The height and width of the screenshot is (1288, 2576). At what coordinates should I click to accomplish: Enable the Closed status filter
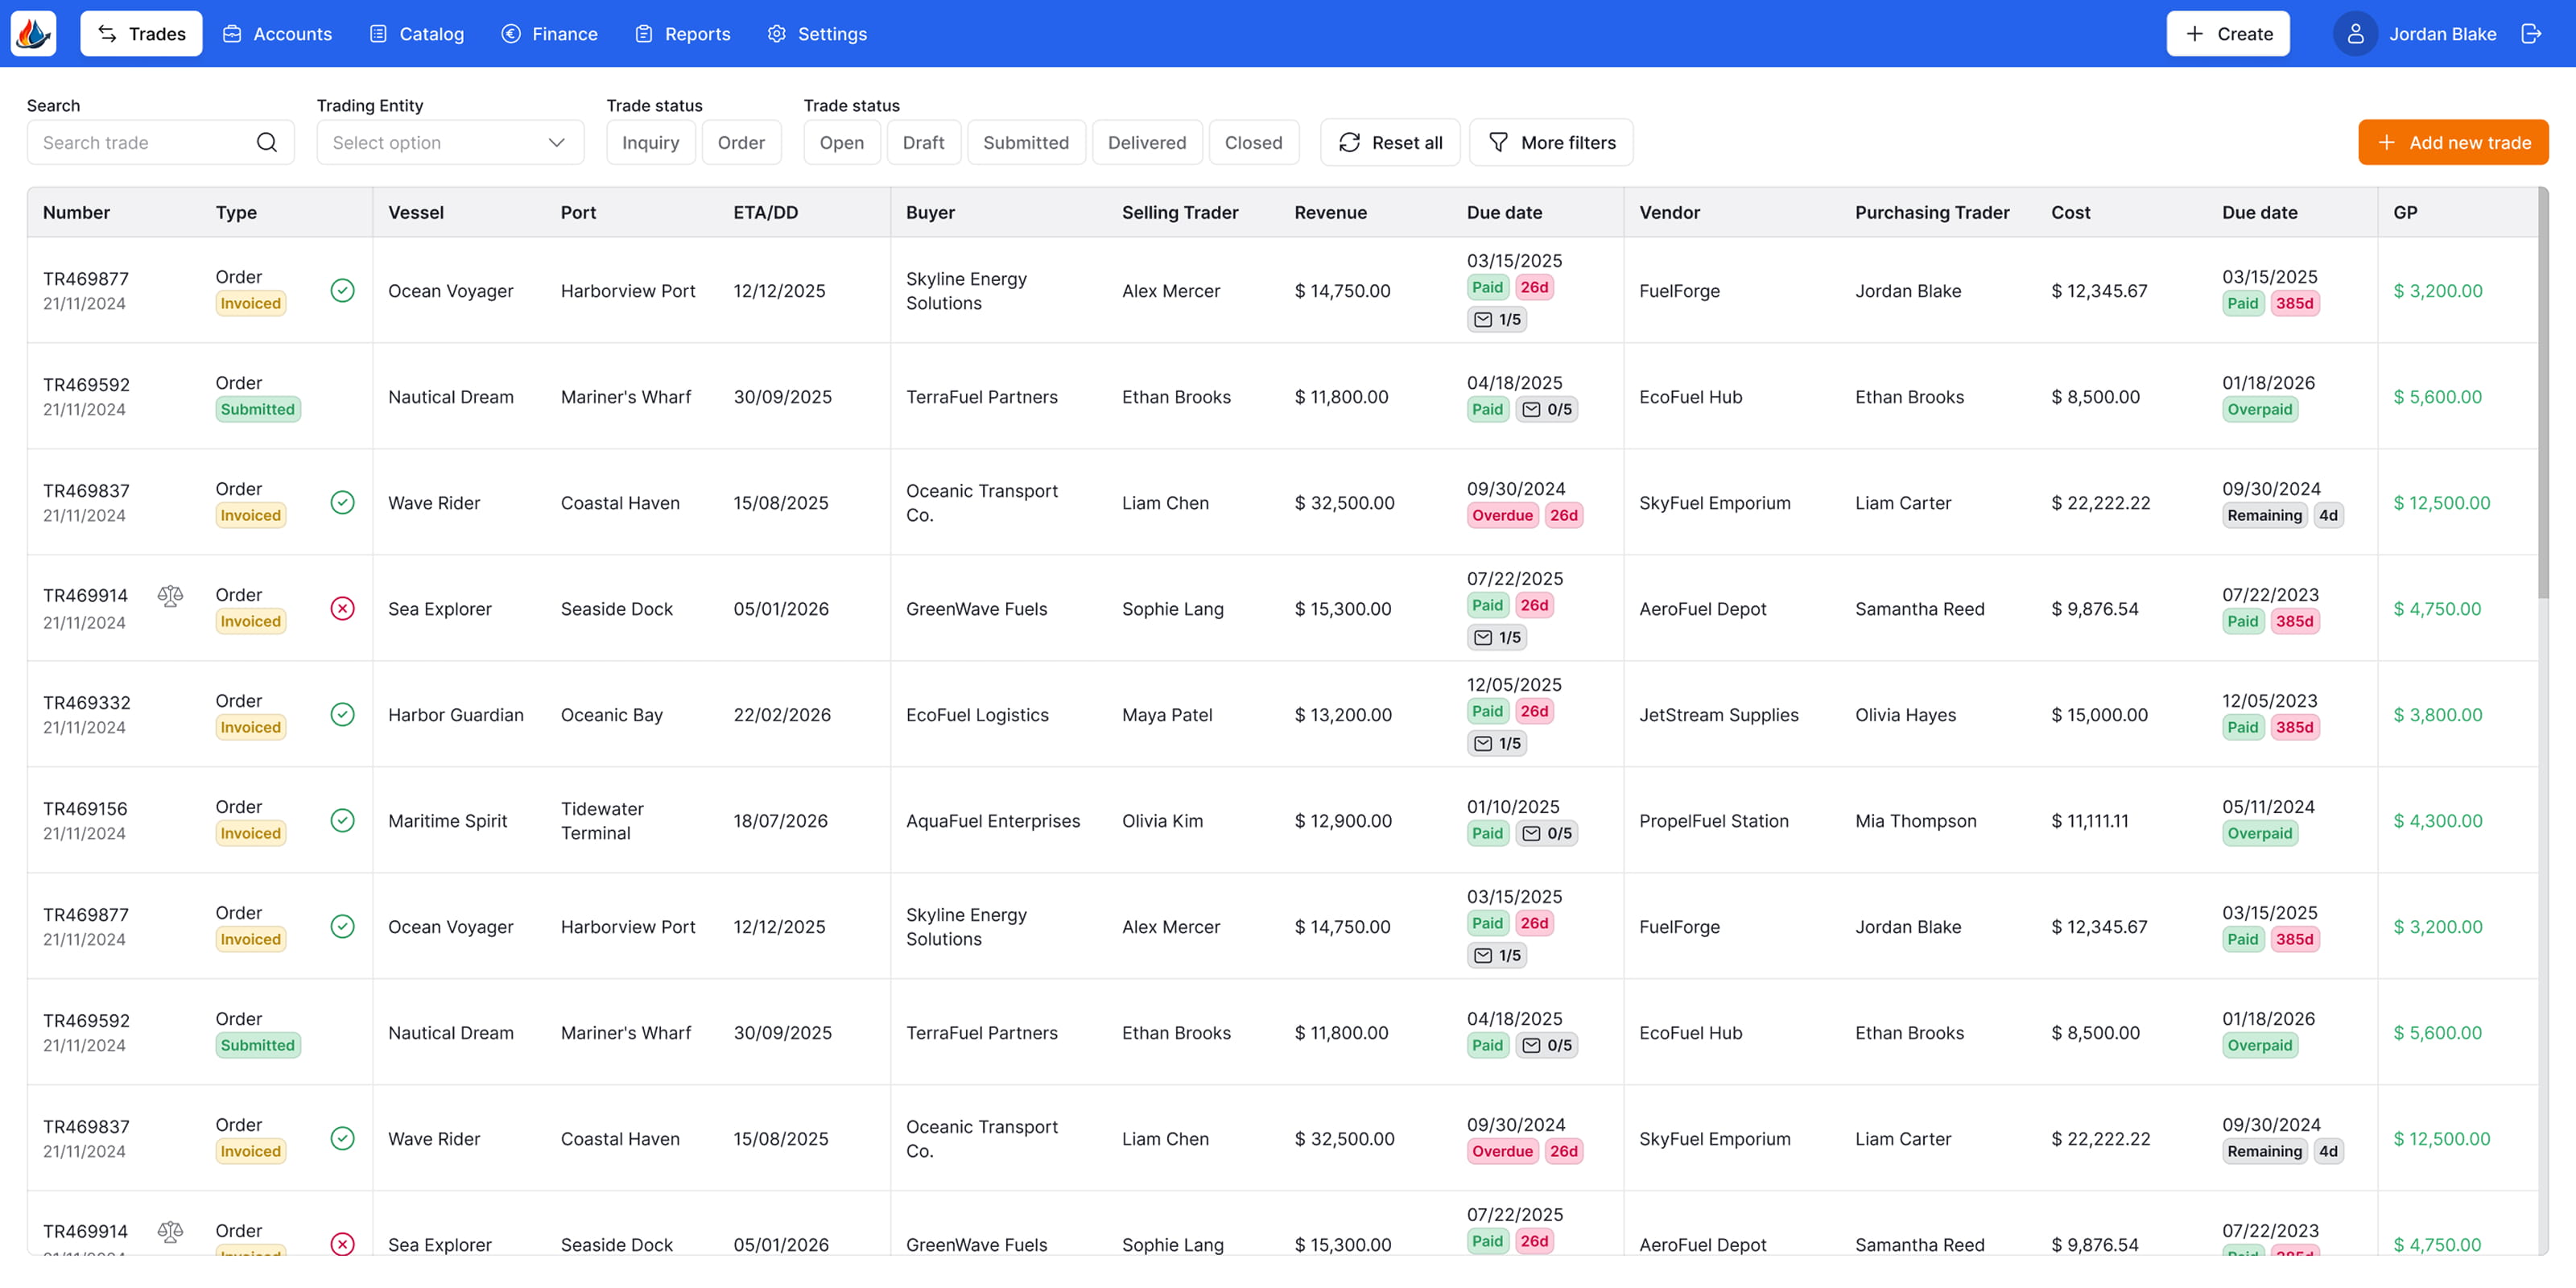coord(1253,142)
